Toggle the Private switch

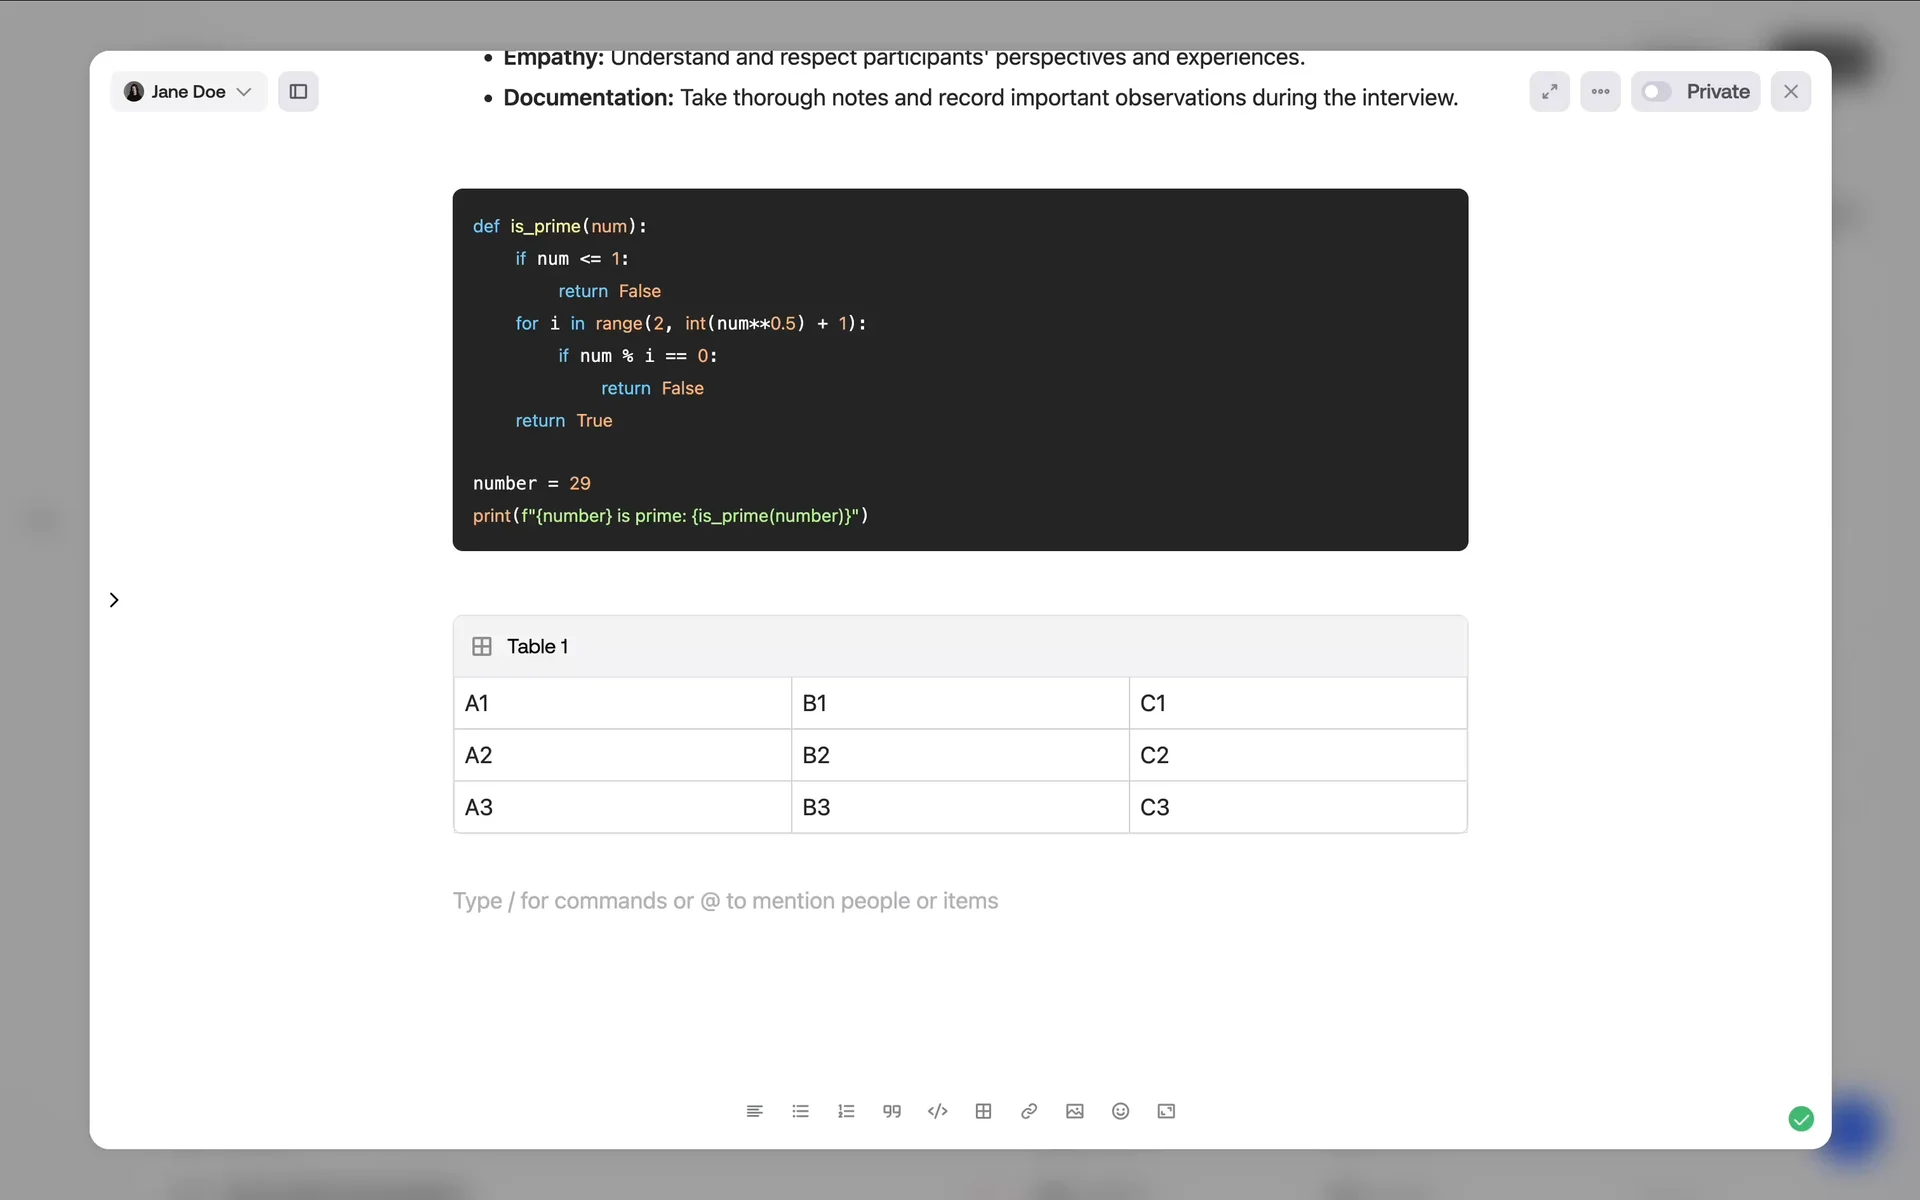[x=1657, y=92]
